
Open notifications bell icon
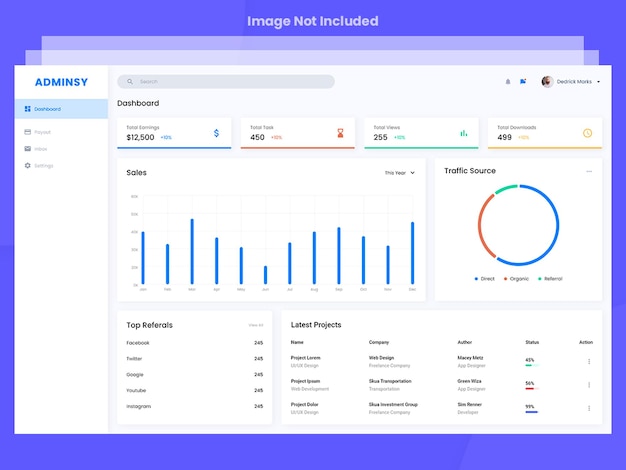tap(508, 81)
